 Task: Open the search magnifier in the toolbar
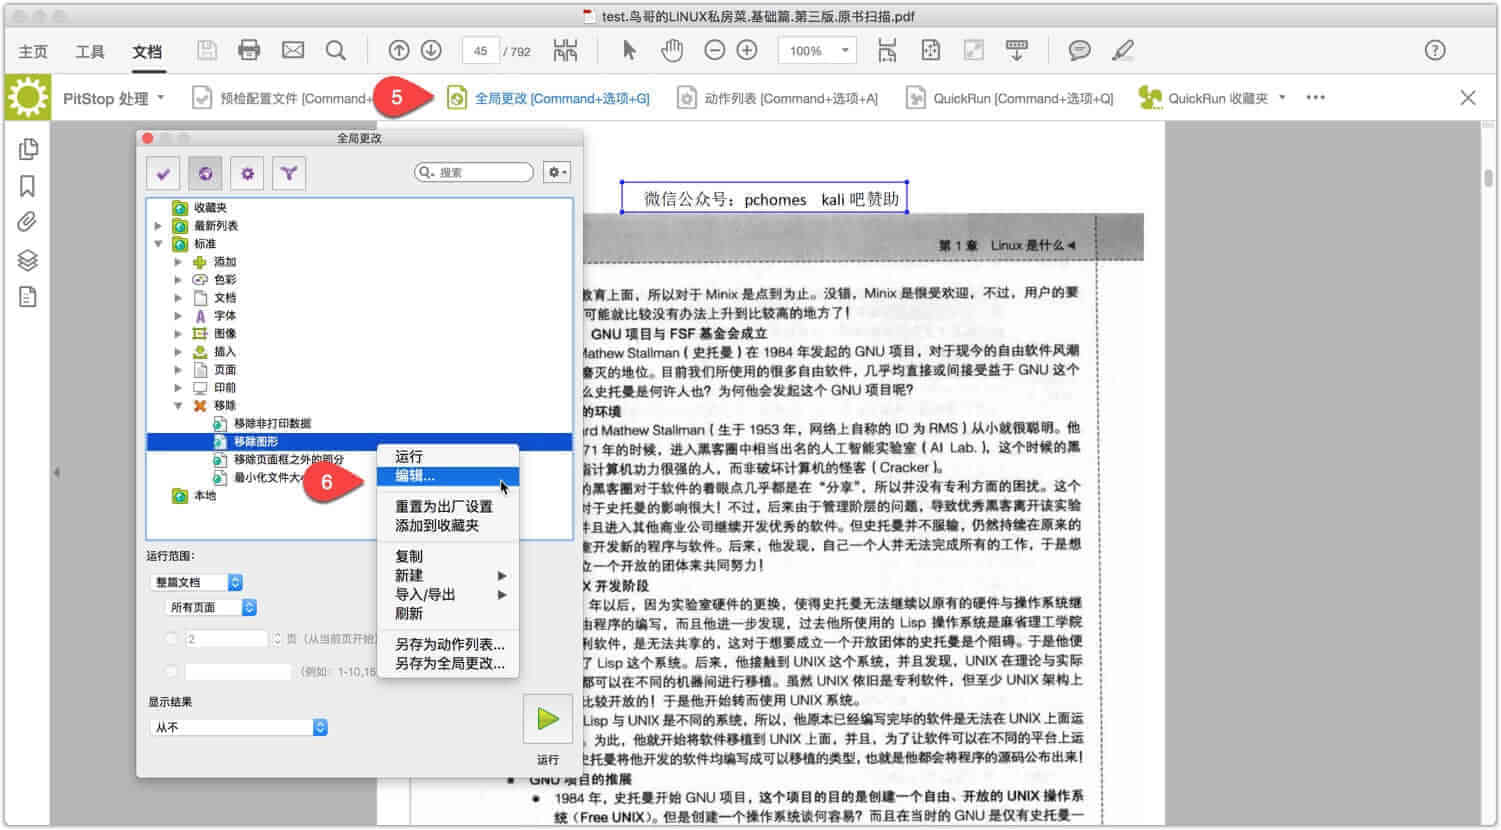pyautogui.click(x=336, y=50)
